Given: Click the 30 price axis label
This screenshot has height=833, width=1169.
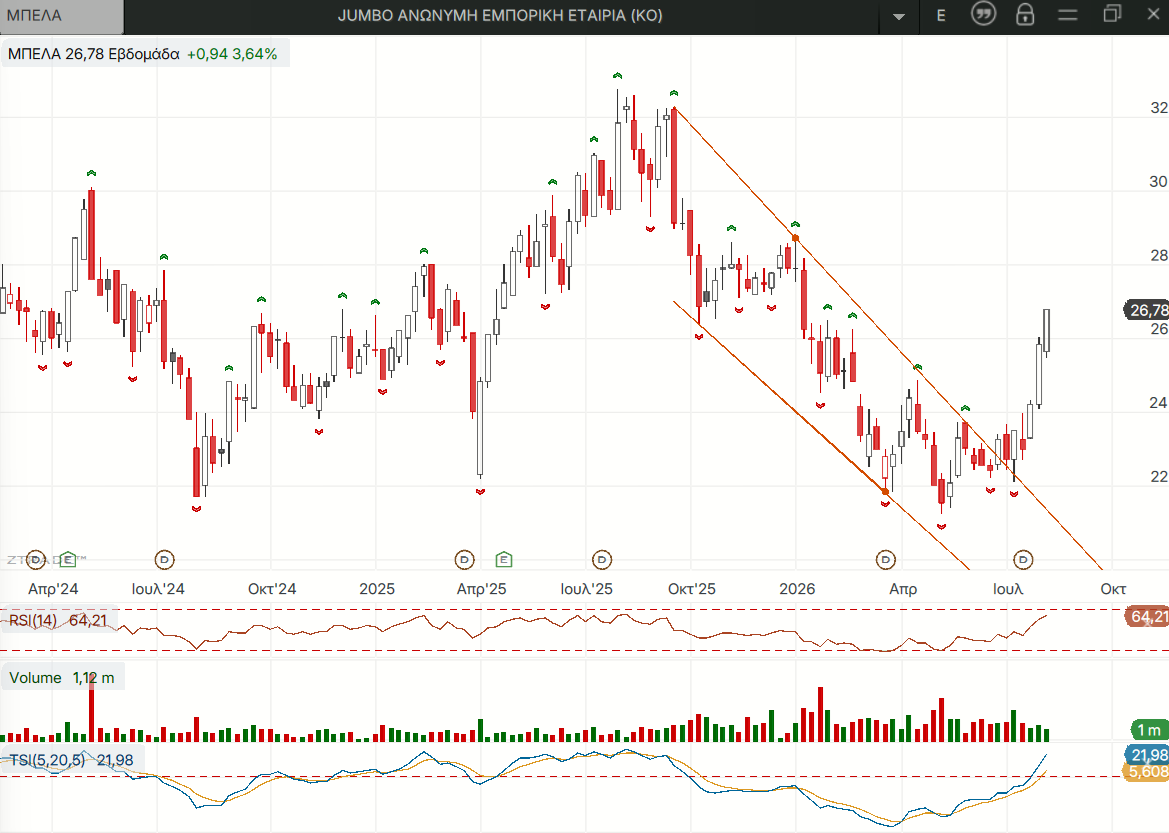Looking at the screenshot, I should pyautogui.click(x=1159, y=182).
